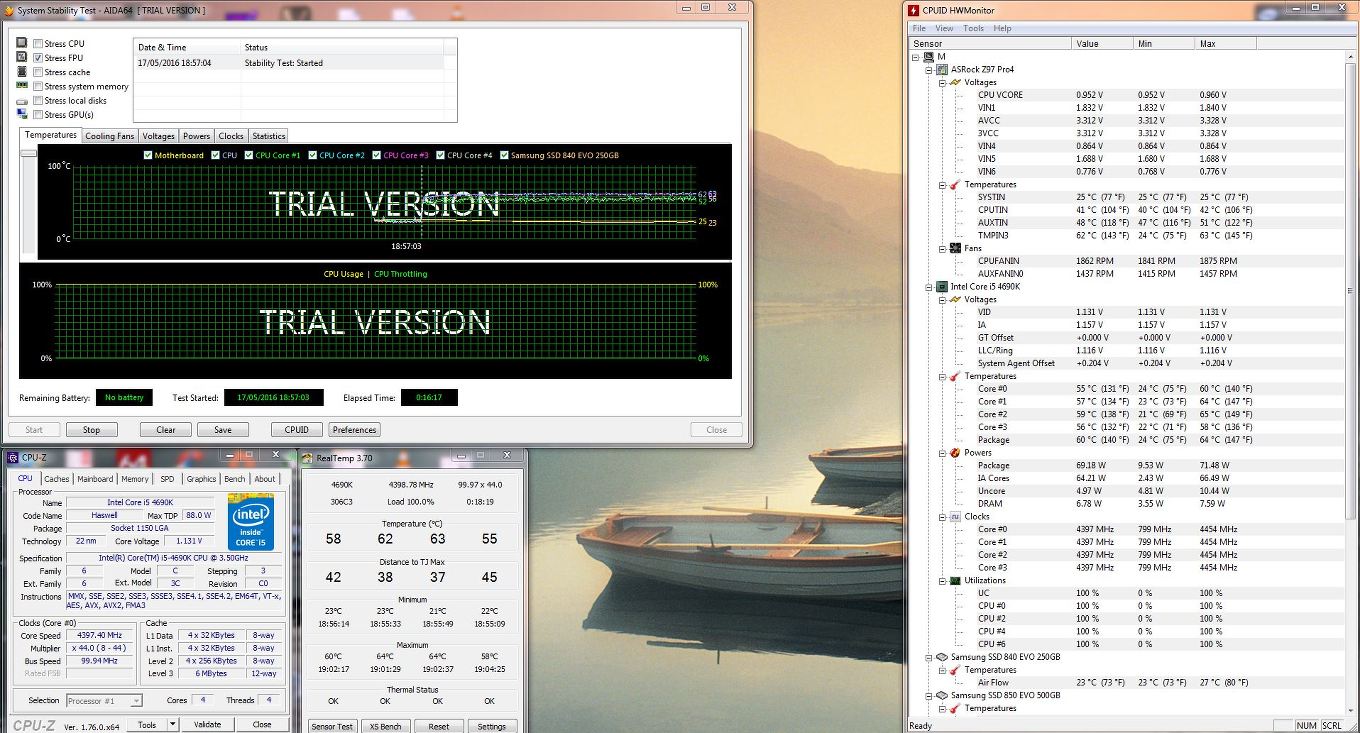This screenshot has height=733, width=1360.
Task: Enable the Stress GPU(s) checkbox
Action: (x=38, y=115)
